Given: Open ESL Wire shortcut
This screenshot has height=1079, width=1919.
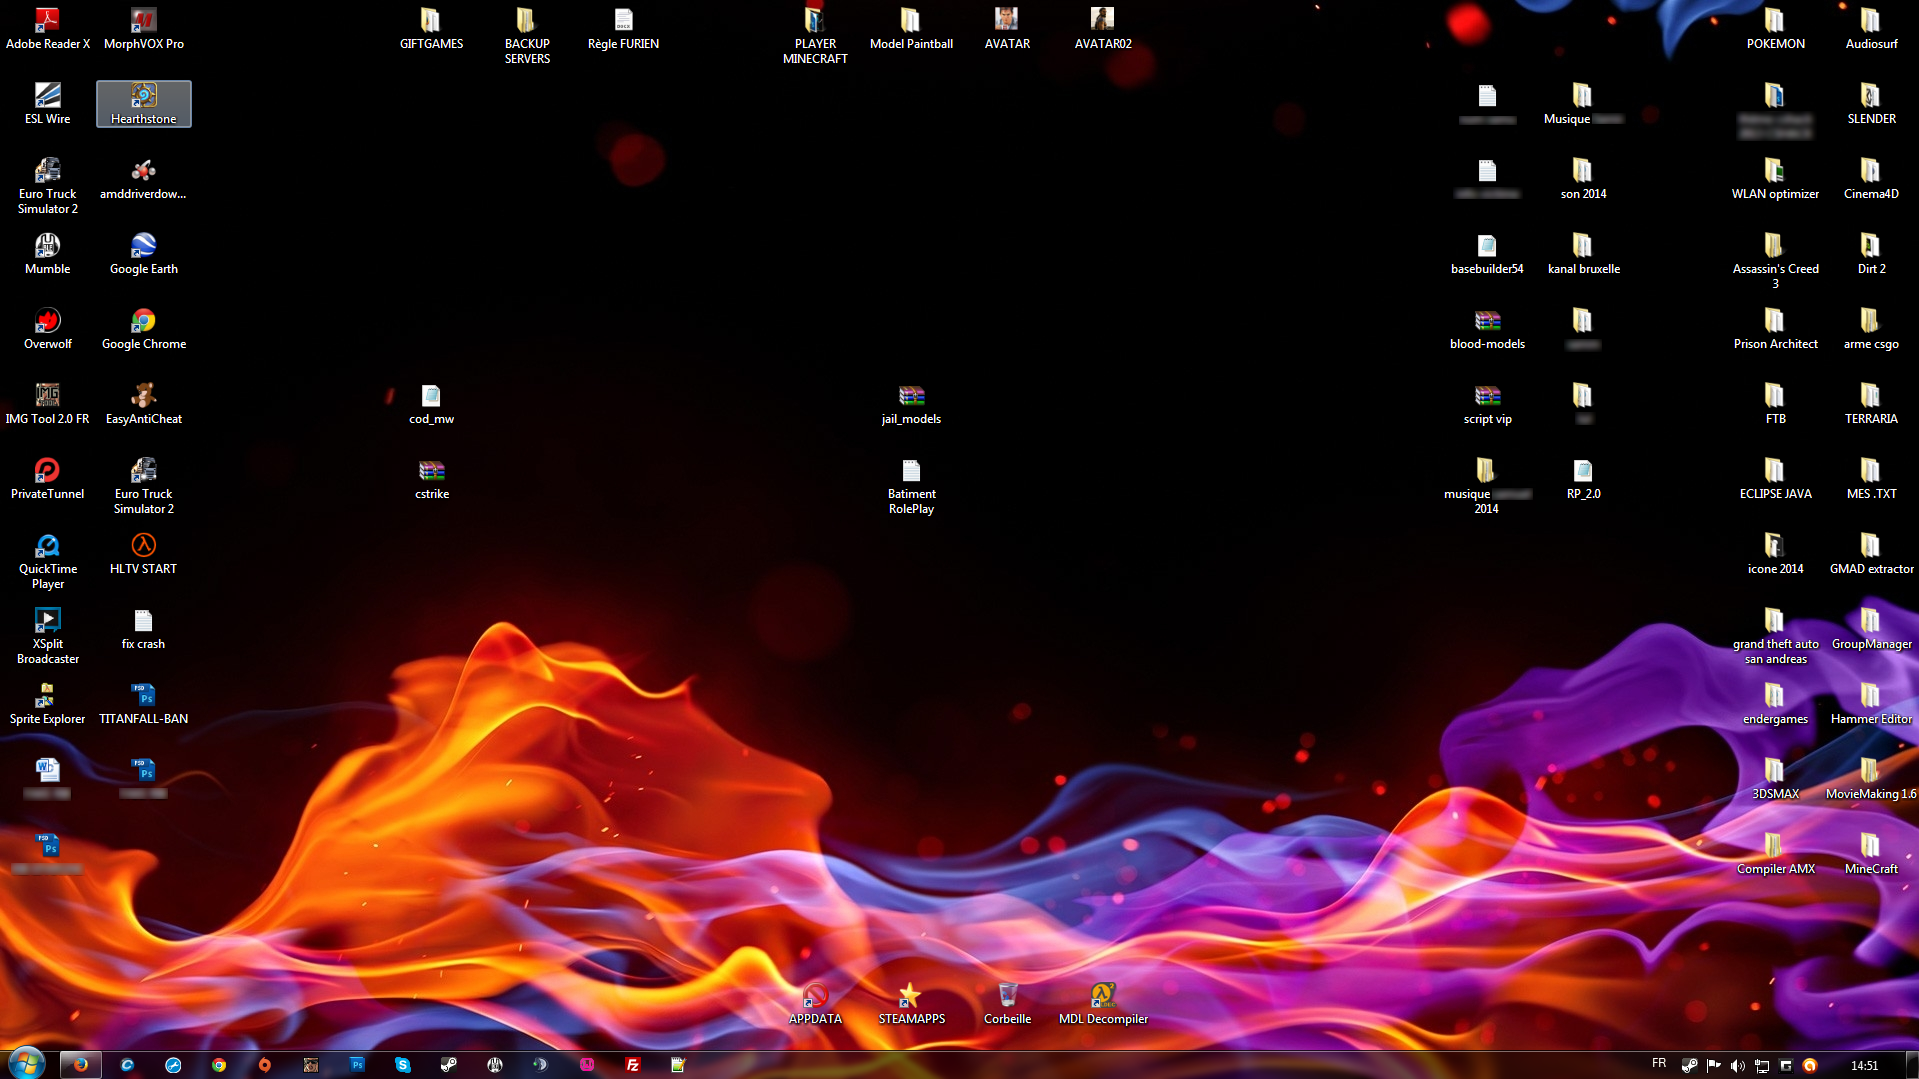Looking at the screenshot, I should point(47,103).
